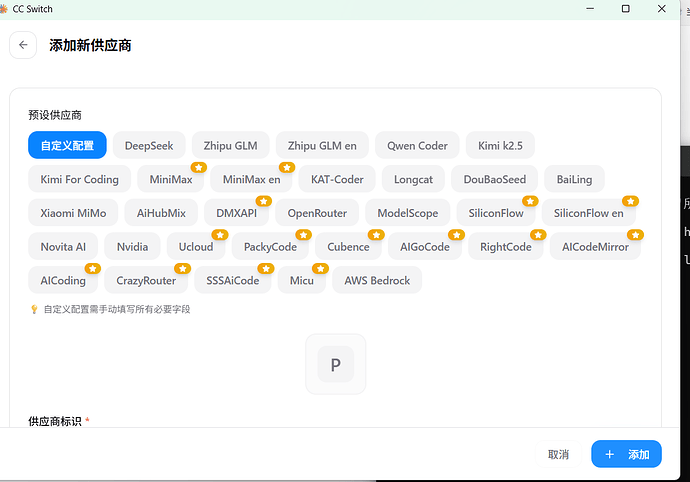Select the CrazyRouter preset
This screenshot has width=690, height=482.
point(146,280)
